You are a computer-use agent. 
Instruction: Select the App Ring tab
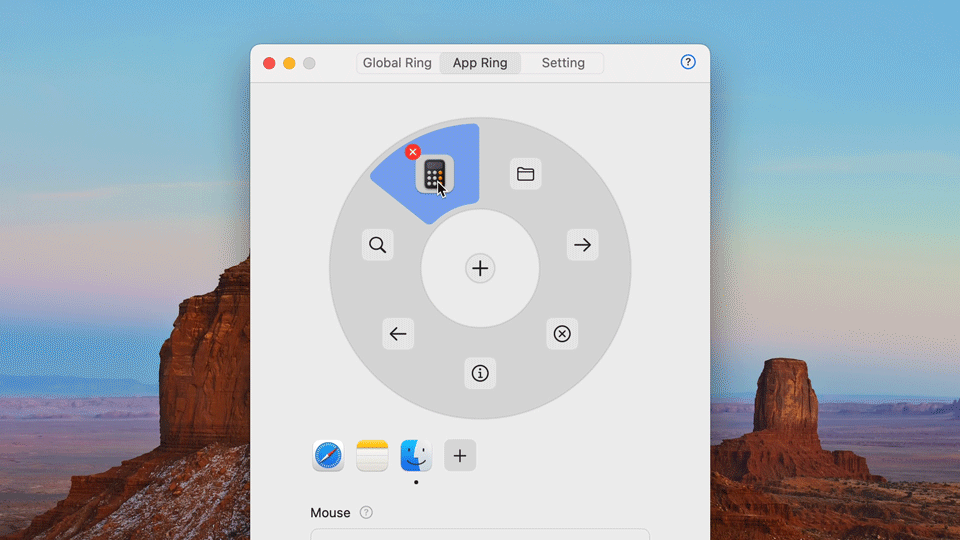(480, 63)
